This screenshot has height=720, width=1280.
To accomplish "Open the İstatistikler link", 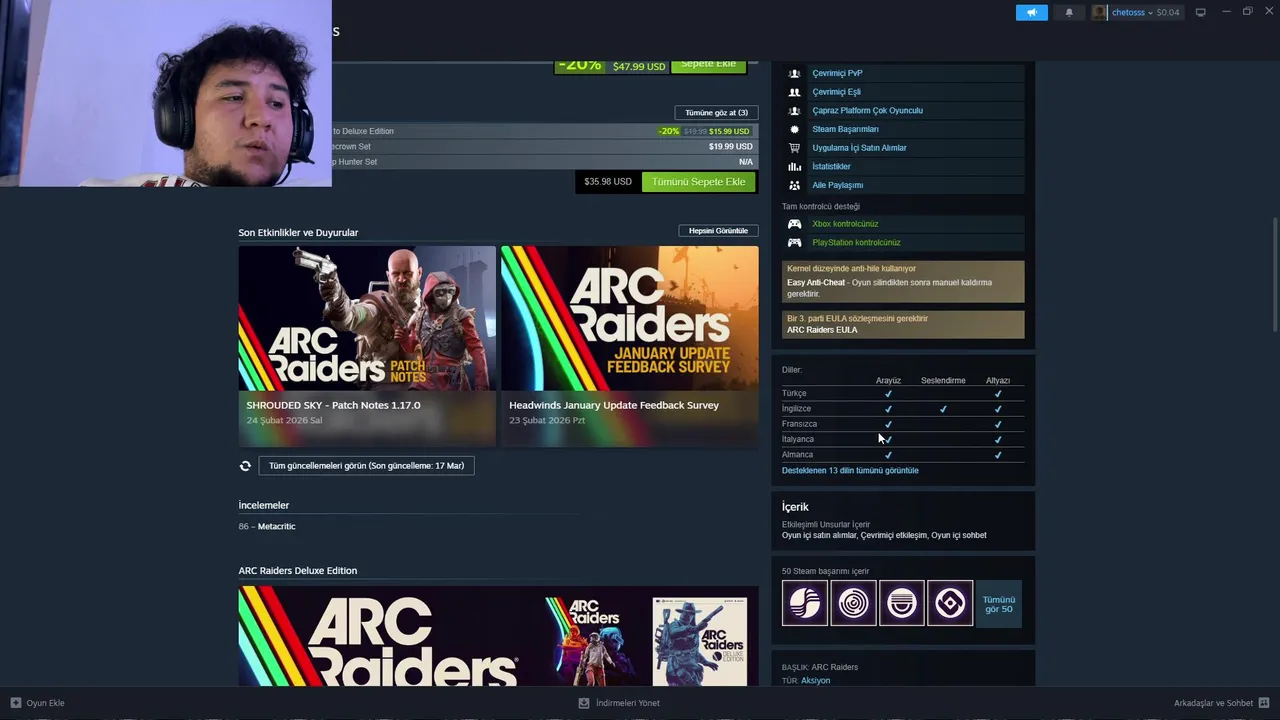I will point(831,167).
